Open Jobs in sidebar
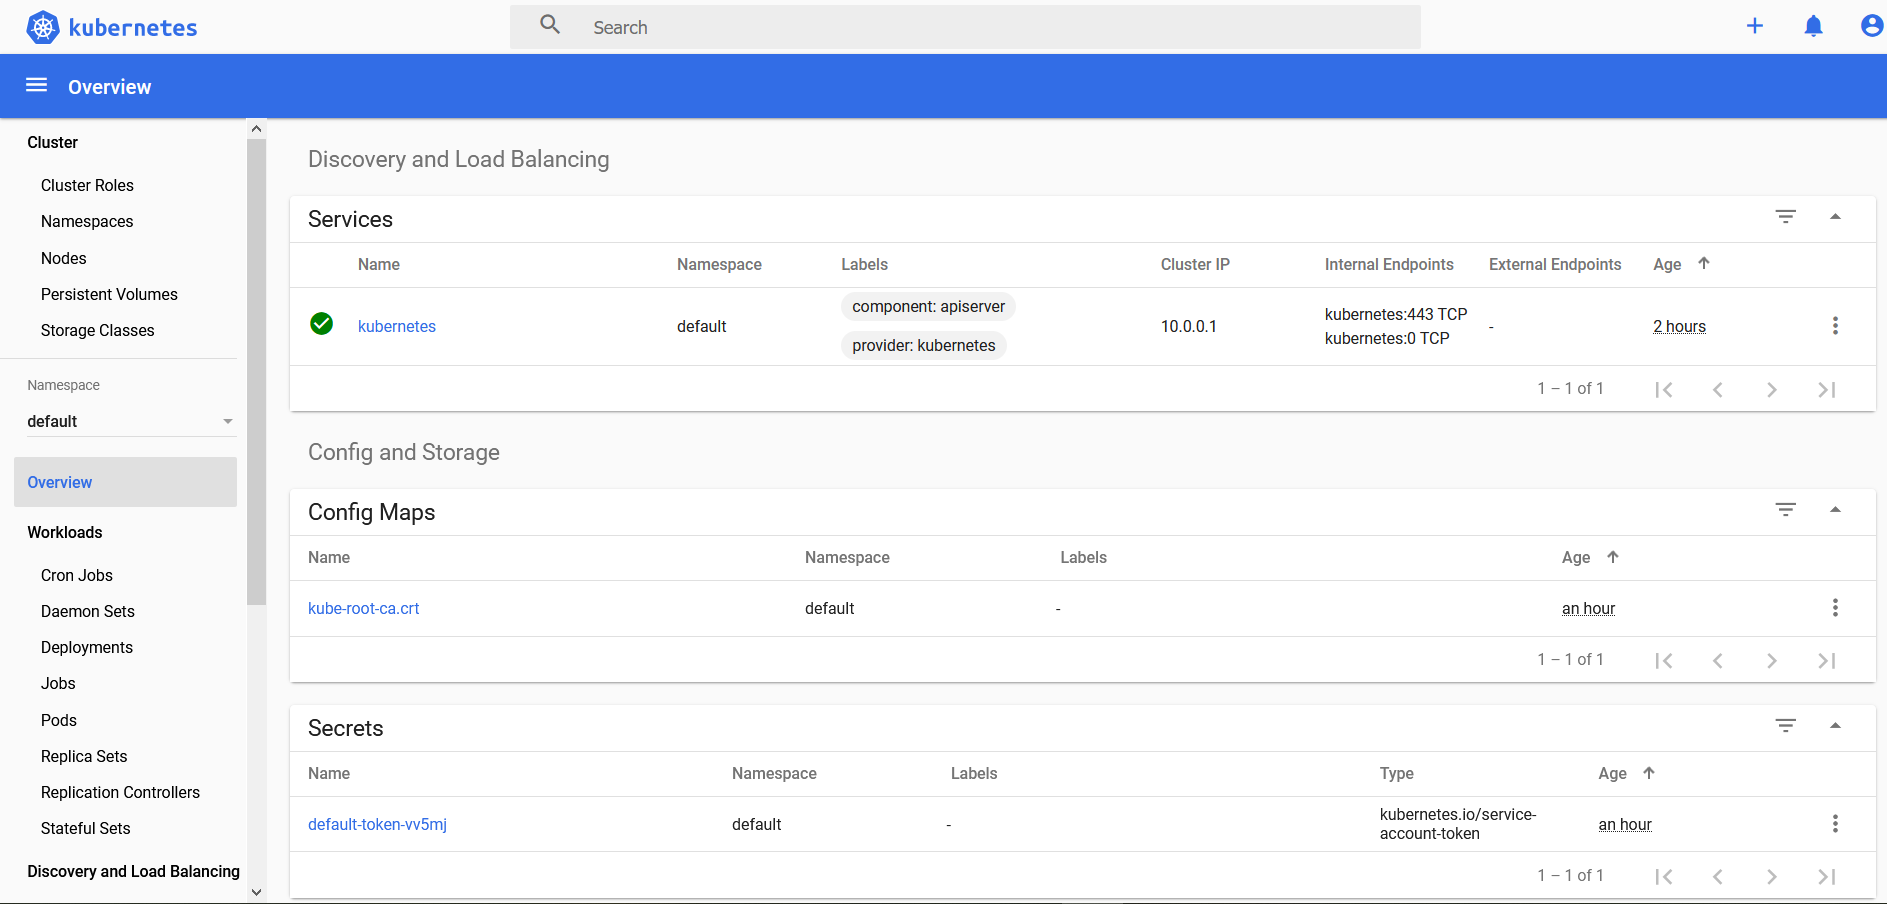The height and width of the screenshot is (904, 1887). [x=58, y=683]
